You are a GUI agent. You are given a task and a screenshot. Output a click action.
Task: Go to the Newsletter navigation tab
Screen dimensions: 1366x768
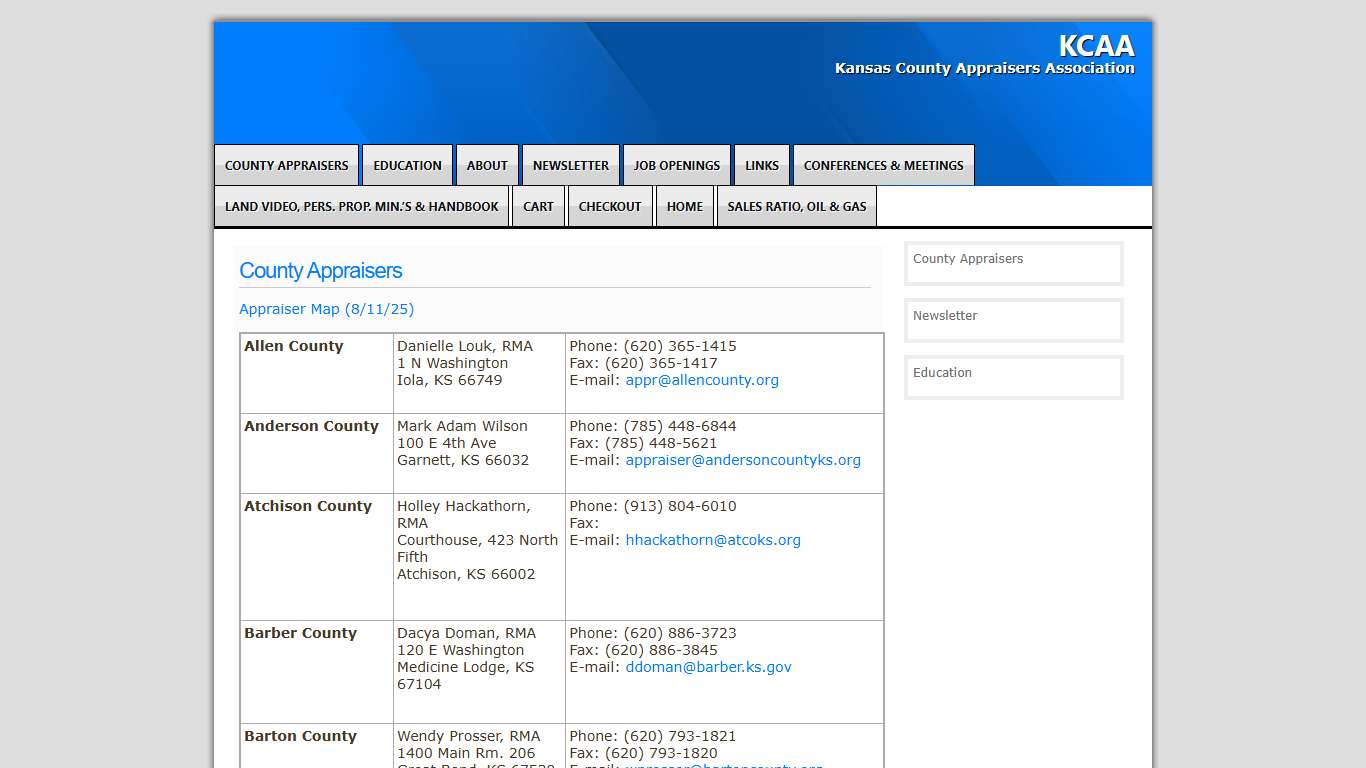570,166
